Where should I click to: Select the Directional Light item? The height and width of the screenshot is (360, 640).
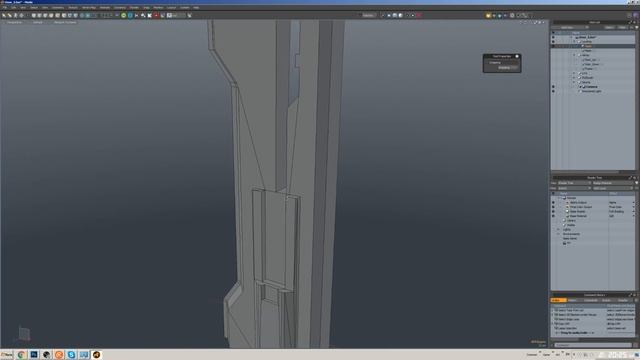pos(591,91)
